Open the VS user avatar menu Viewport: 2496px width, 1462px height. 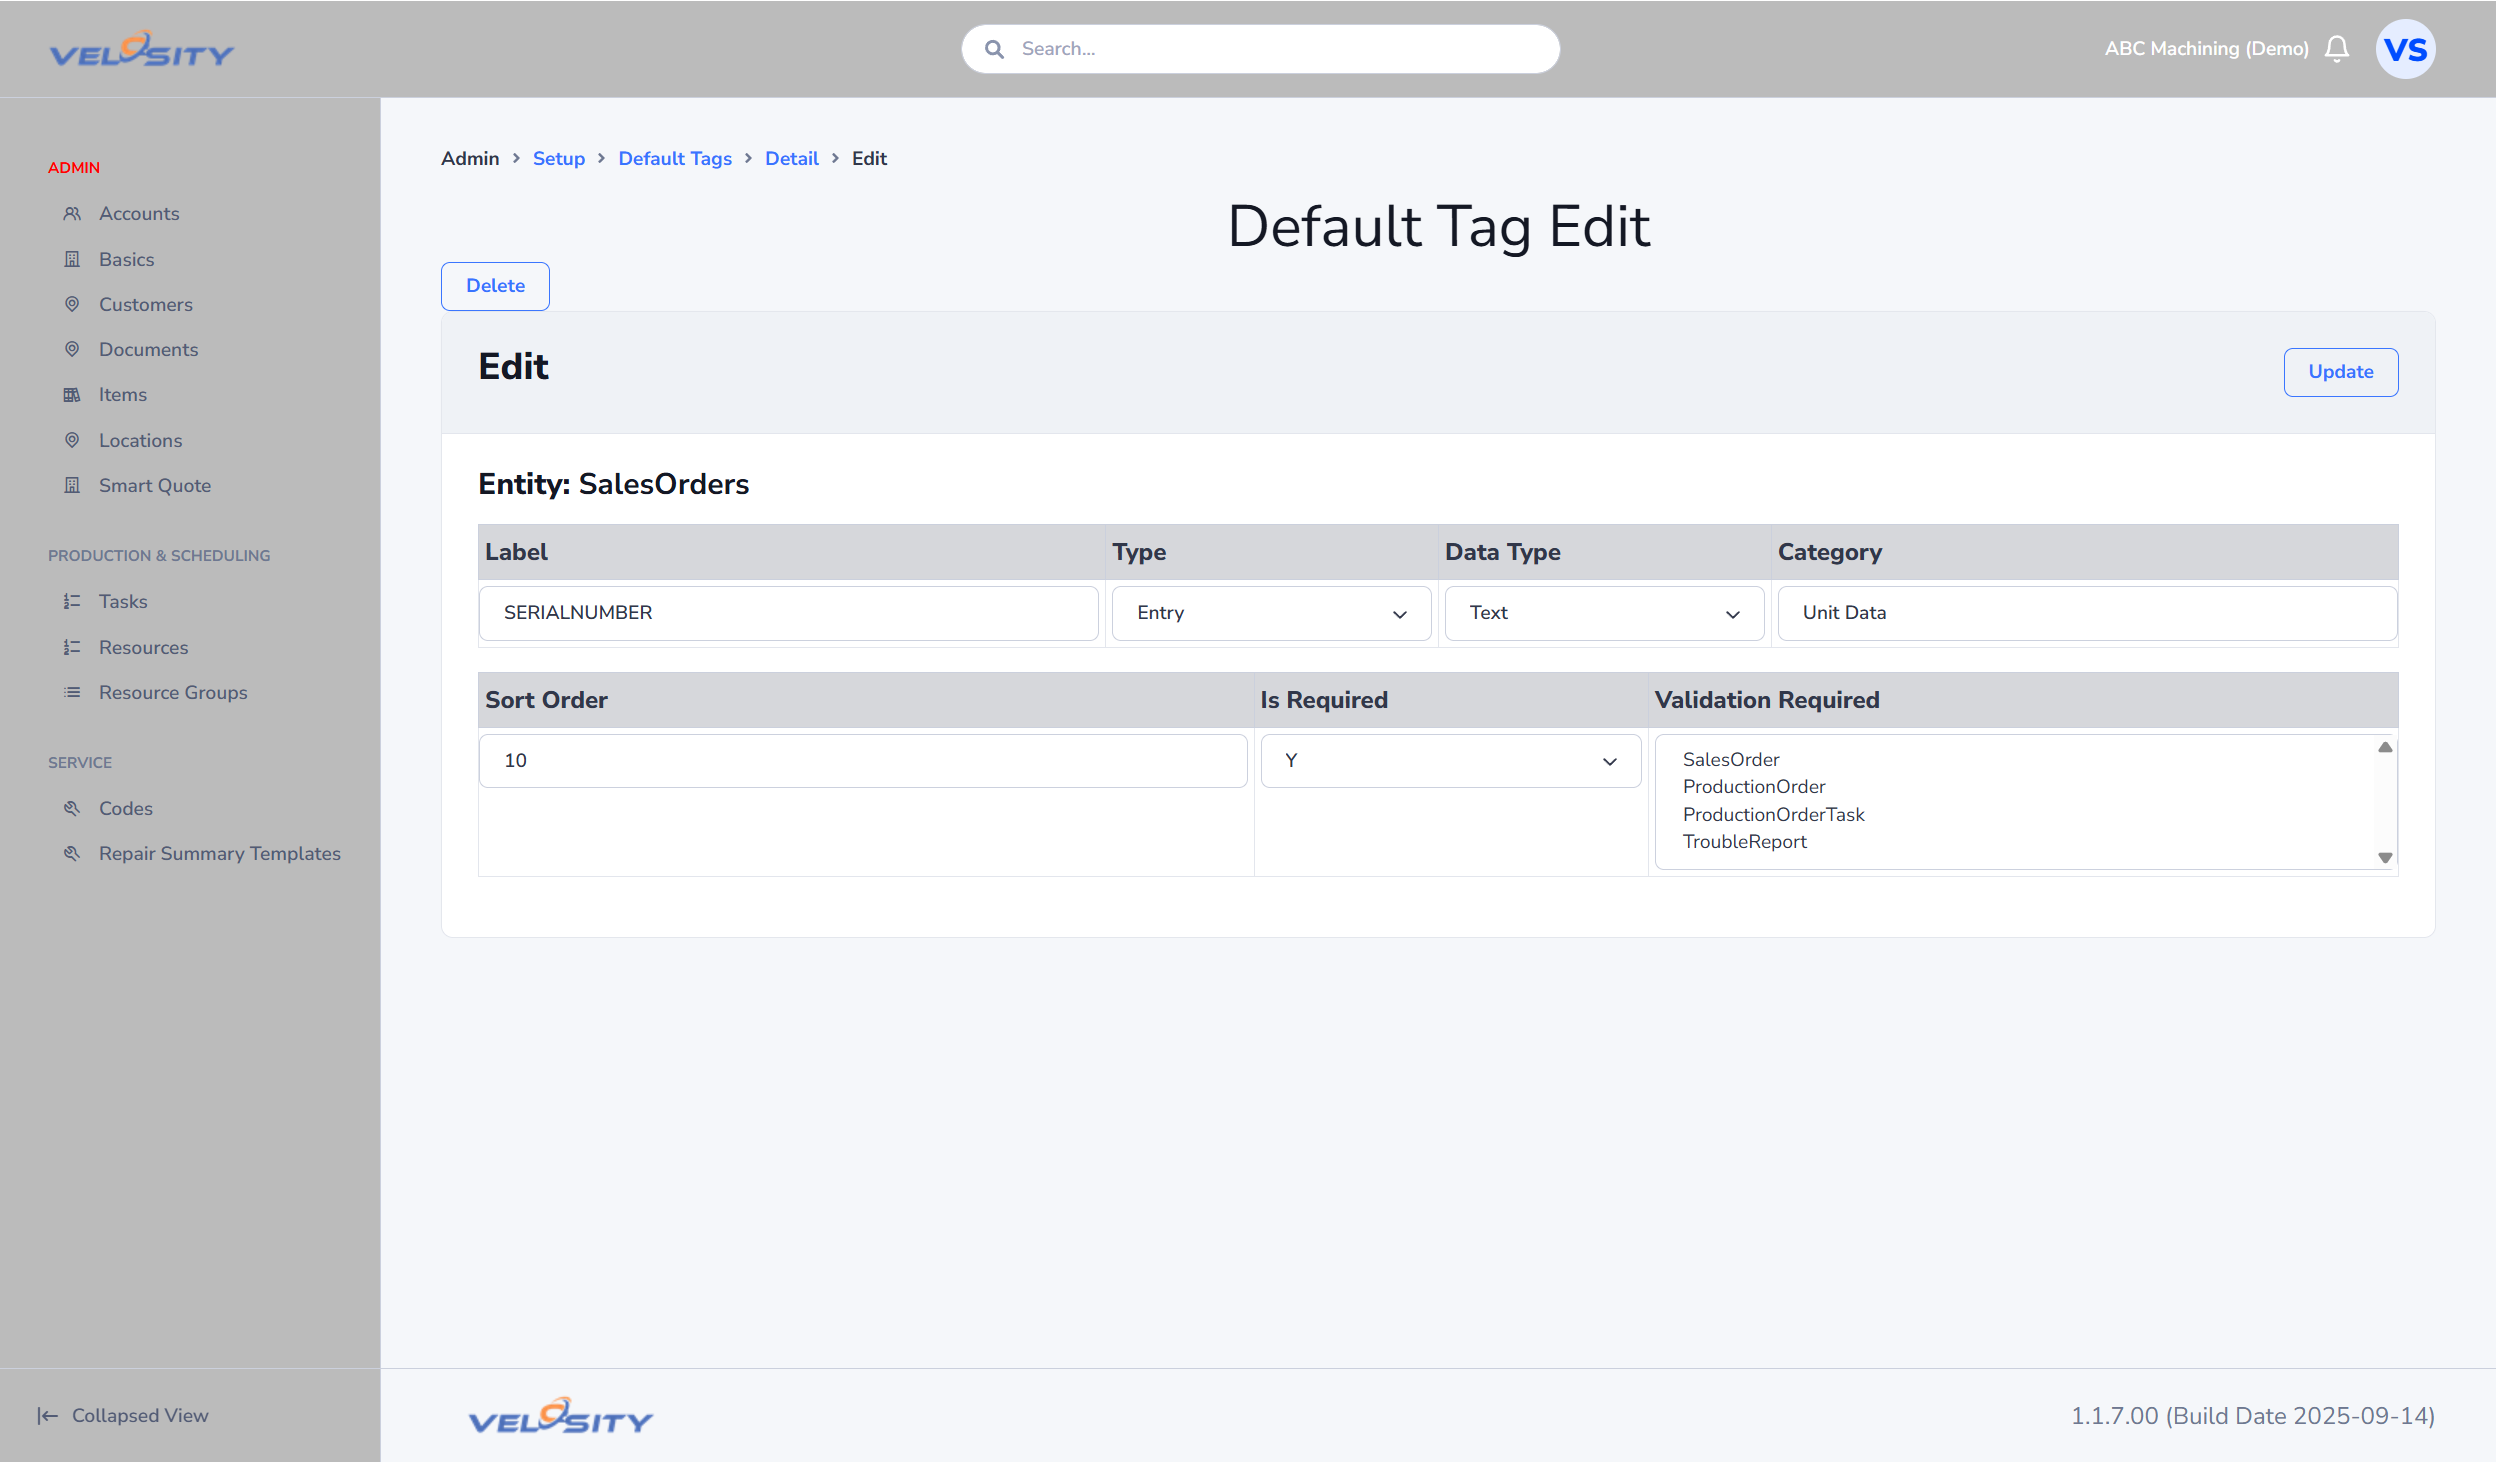pyautogui.click(x=2405, y=49)
